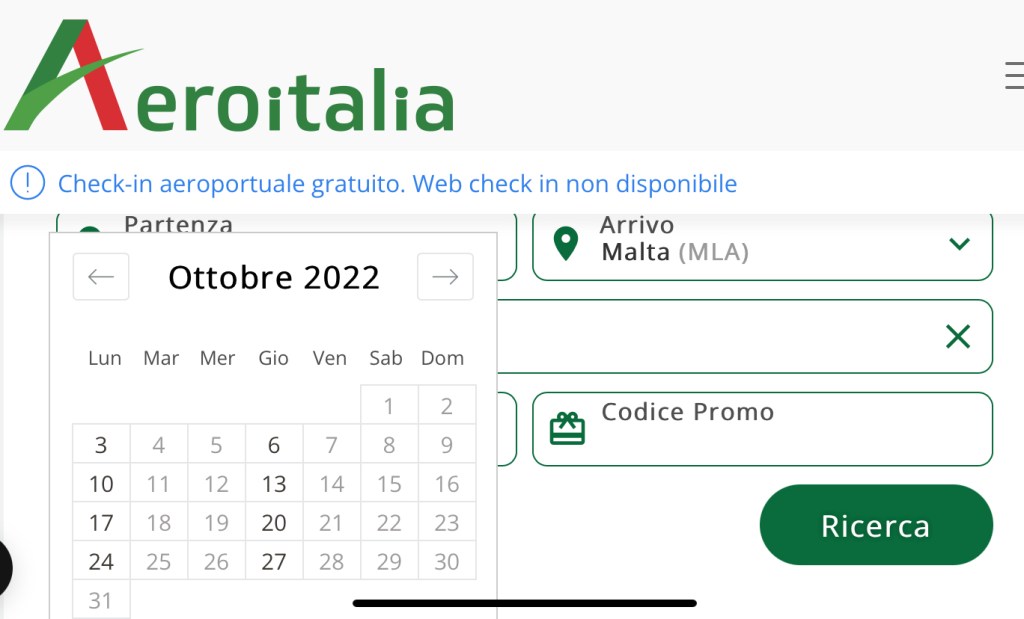Click the info icon in check-in notice
This screenshot has width=1024, height=619.
tap(27, 183)
